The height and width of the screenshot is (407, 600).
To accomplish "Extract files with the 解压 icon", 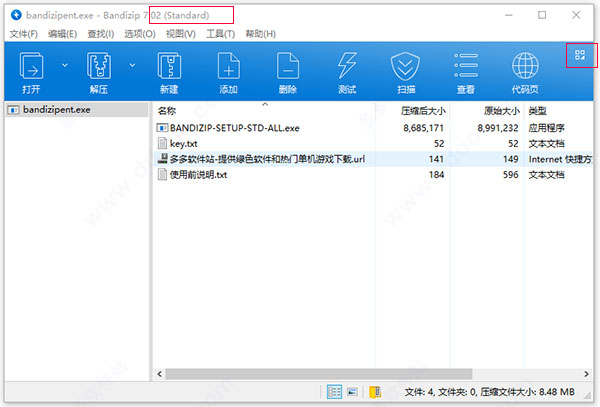I will (99, 73).
